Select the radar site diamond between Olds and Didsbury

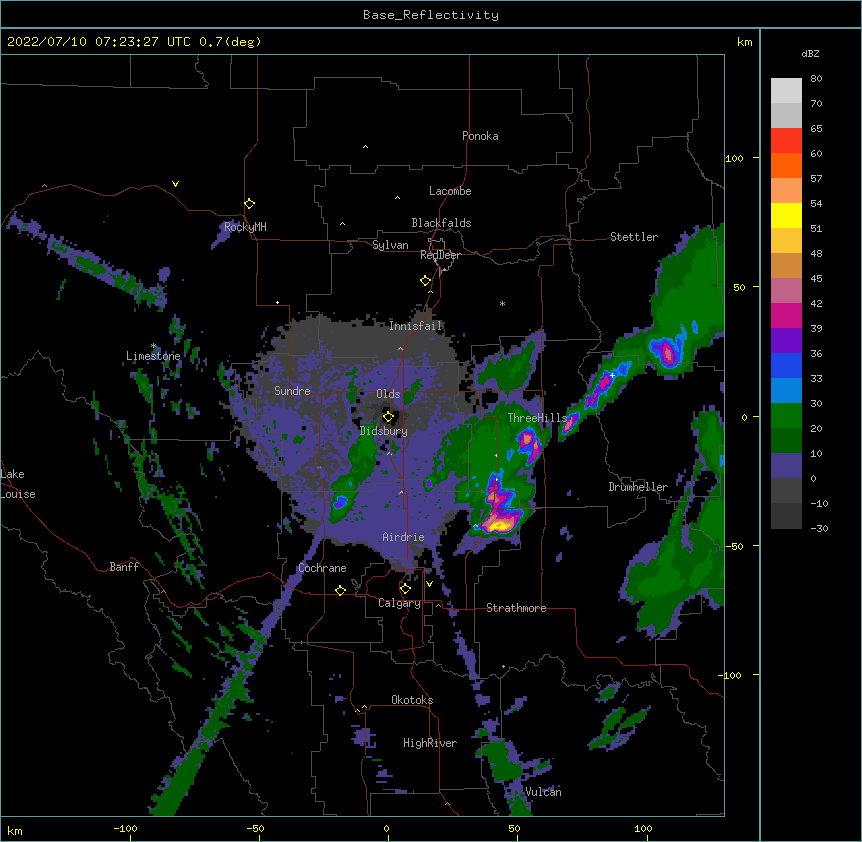(388, 417)
